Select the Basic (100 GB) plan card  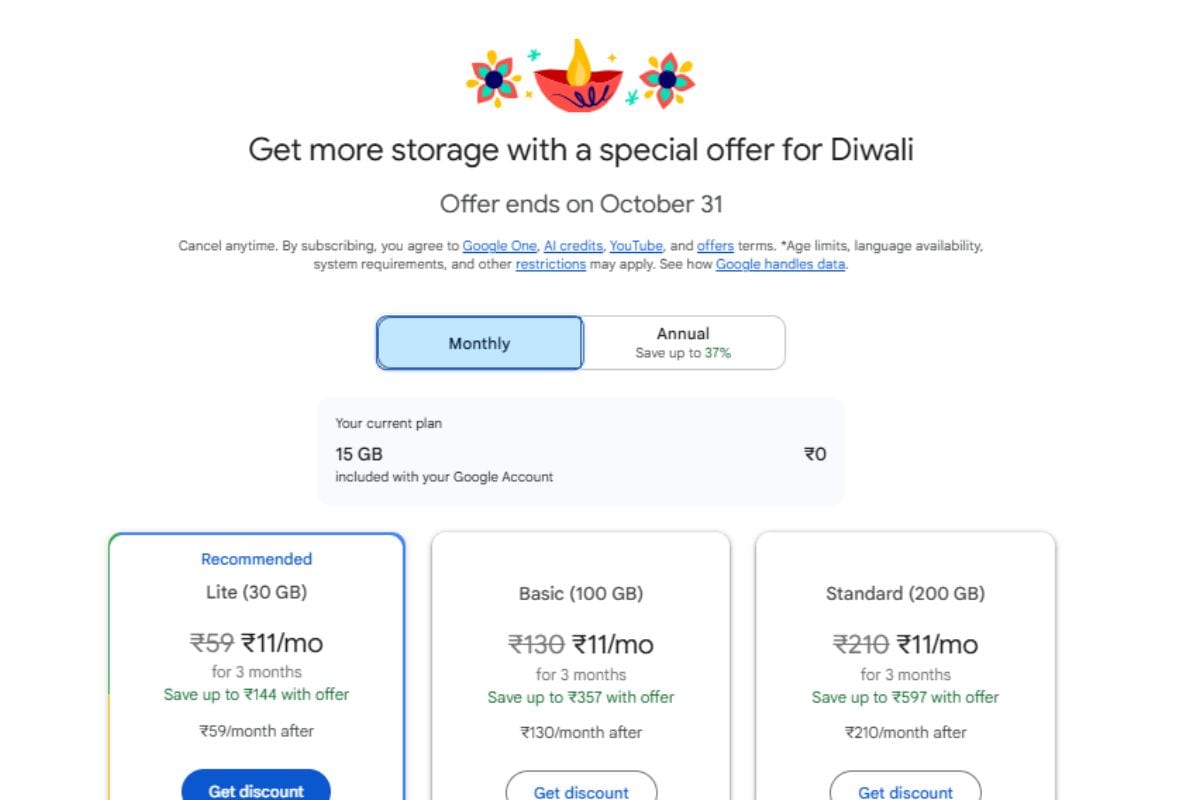(581, 666)
